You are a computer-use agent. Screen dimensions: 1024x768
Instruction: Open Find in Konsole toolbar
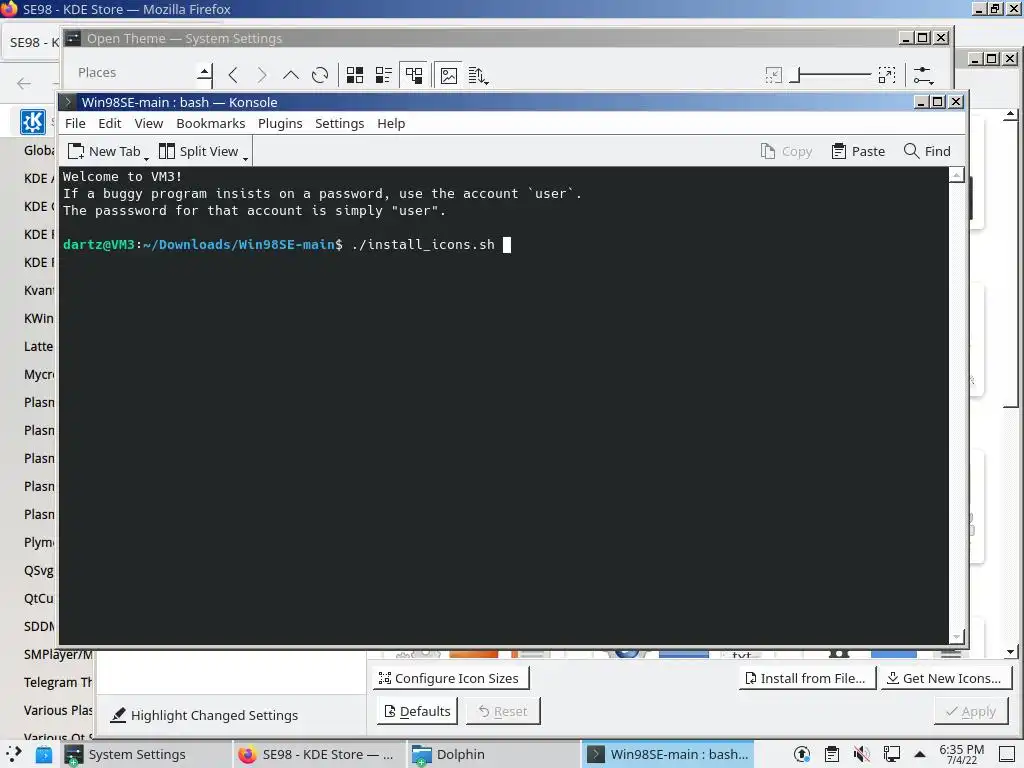click(927, 152)
